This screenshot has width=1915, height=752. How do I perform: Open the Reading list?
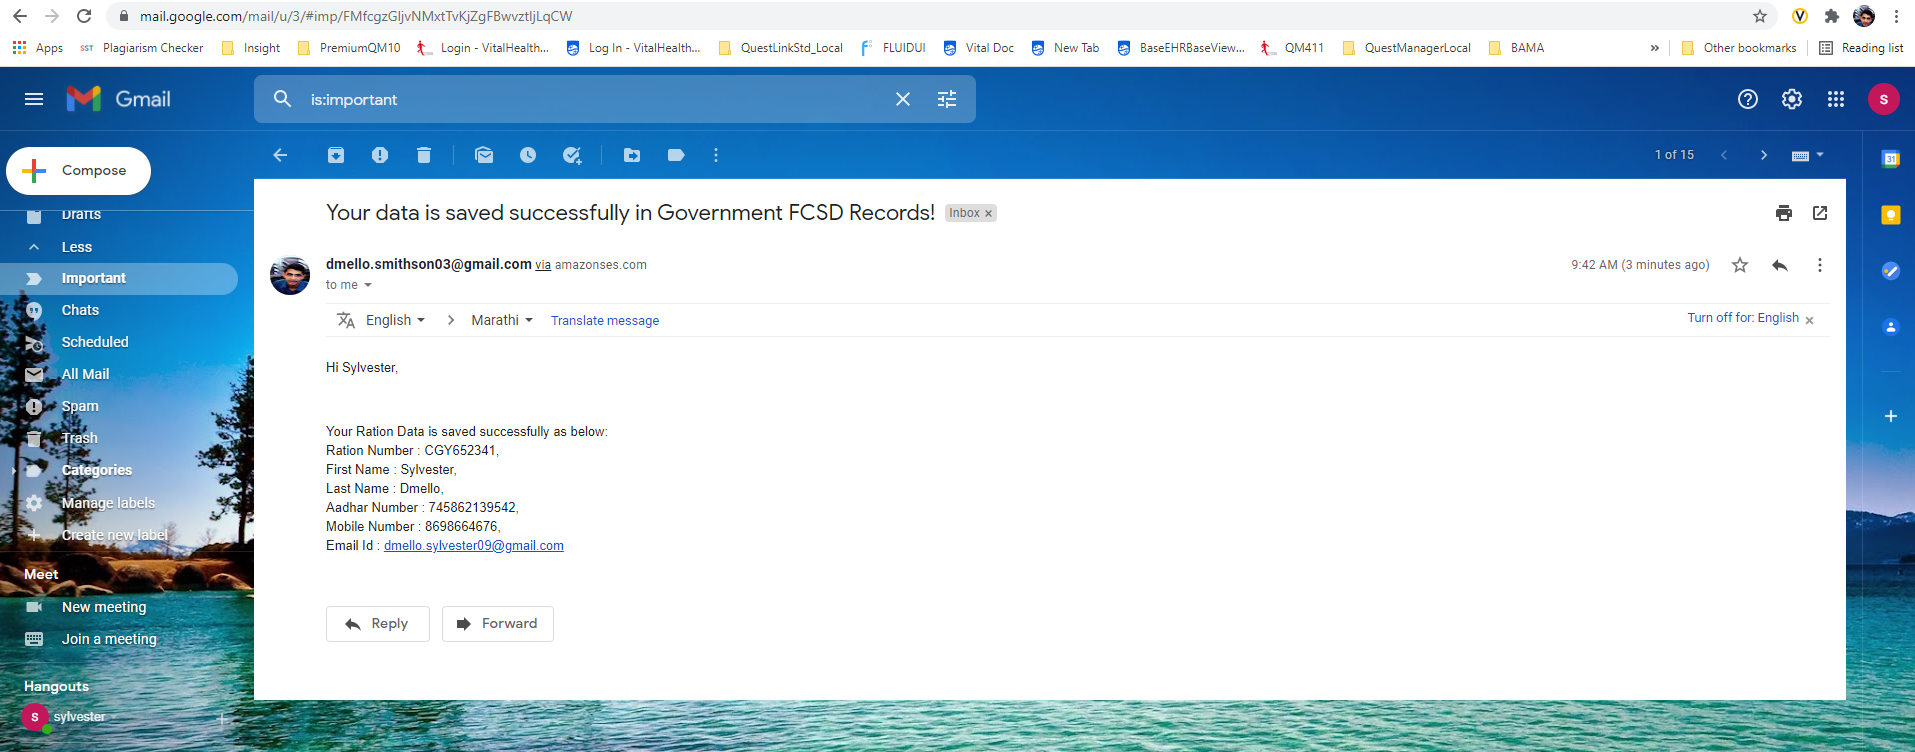(1861, 48)
